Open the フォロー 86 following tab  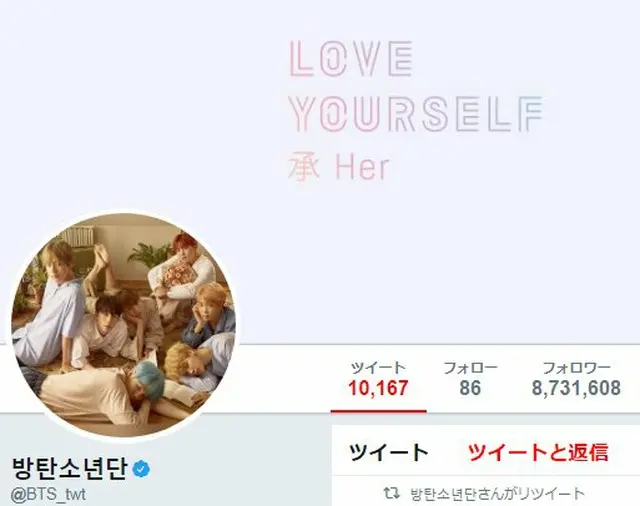[470, 380]
